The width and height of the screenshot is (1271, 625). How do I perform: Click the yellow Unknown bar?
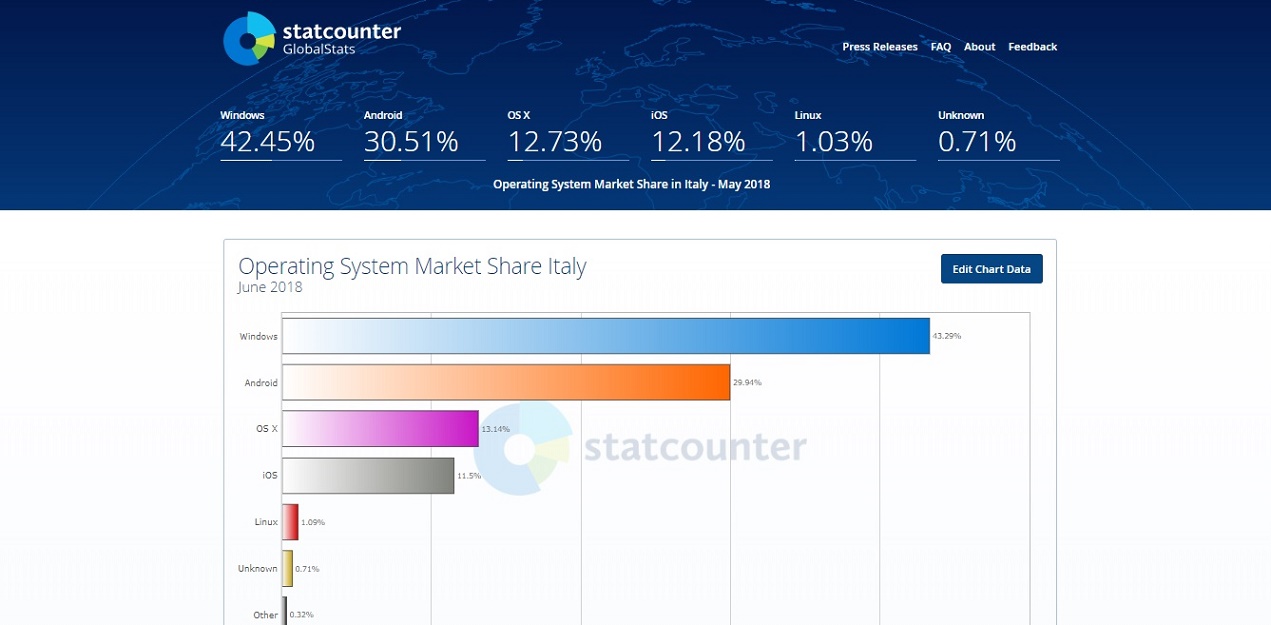(288, 568)
